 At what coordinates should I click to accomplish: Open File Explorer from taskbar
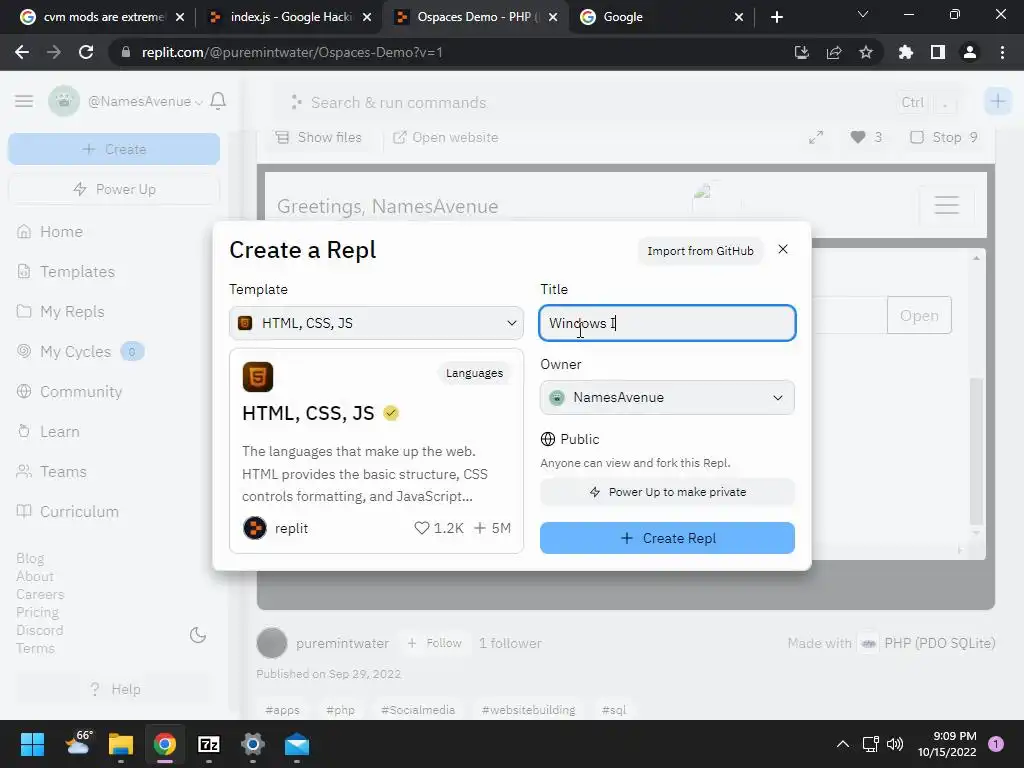pos(121,744)
